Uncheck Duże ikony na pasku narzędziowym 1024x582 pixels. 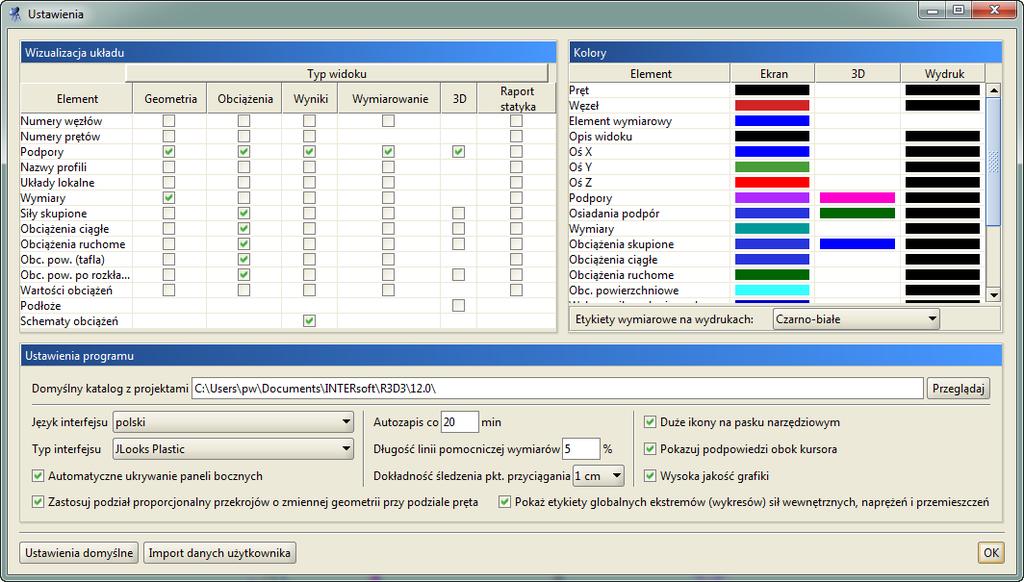(650, 422)
